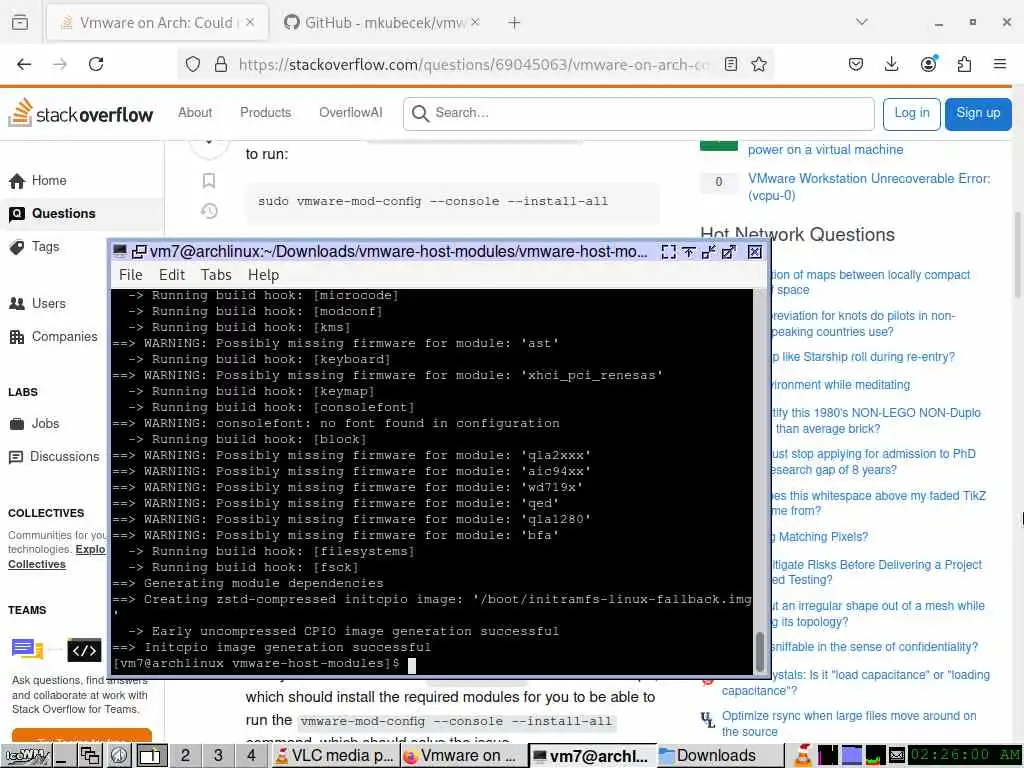Screen dimensions: 1024x768
Task: Expand the list all tabs chevron
Action: coord(862,22)
